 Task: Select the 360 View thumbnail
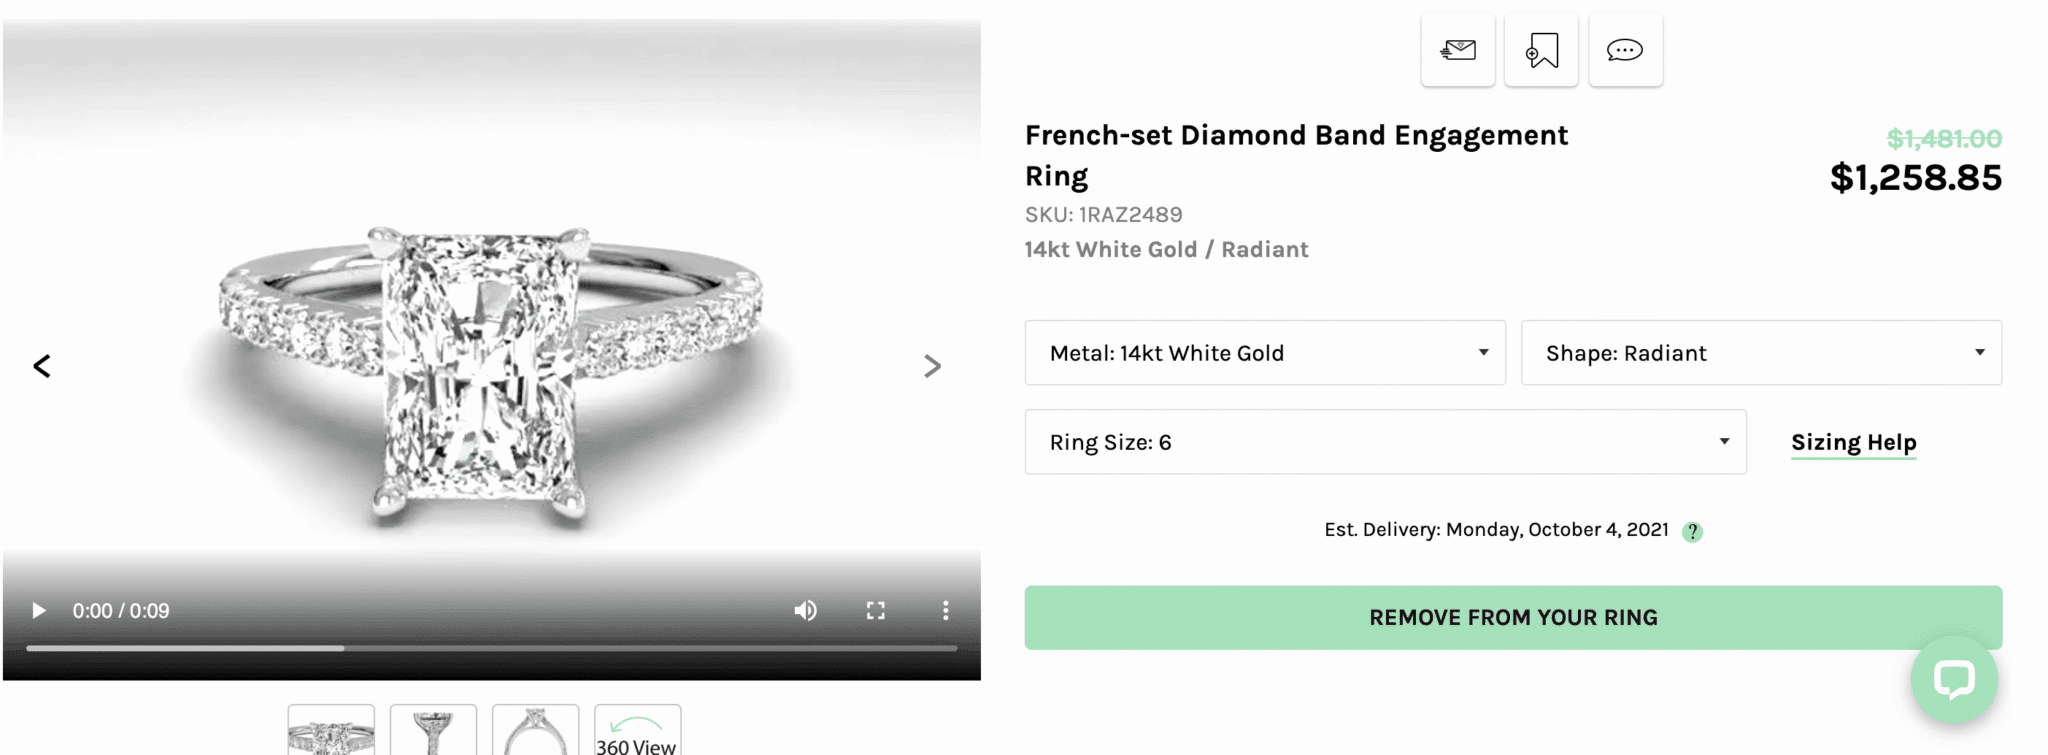tap(637, 732)
